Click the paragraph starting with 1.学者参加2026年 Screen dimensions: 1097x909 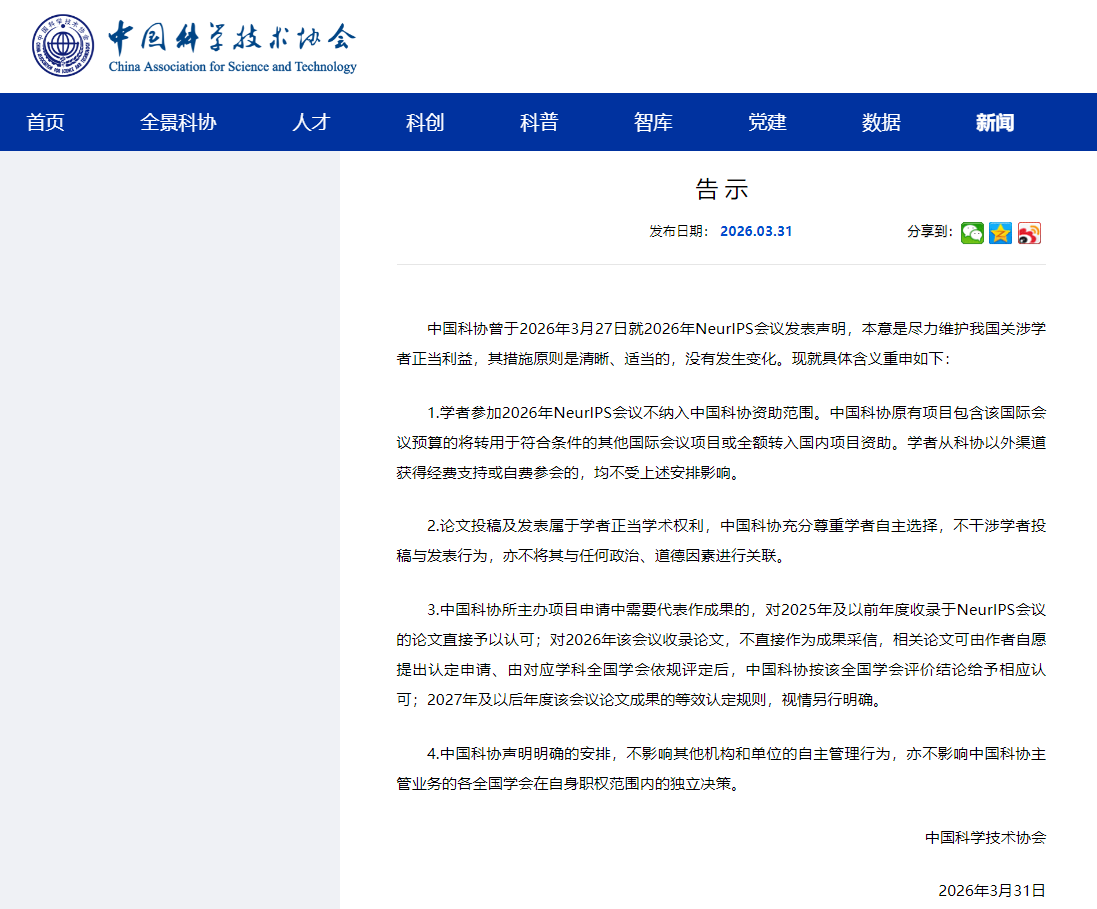pyautogui.click(x=720, y=441)
